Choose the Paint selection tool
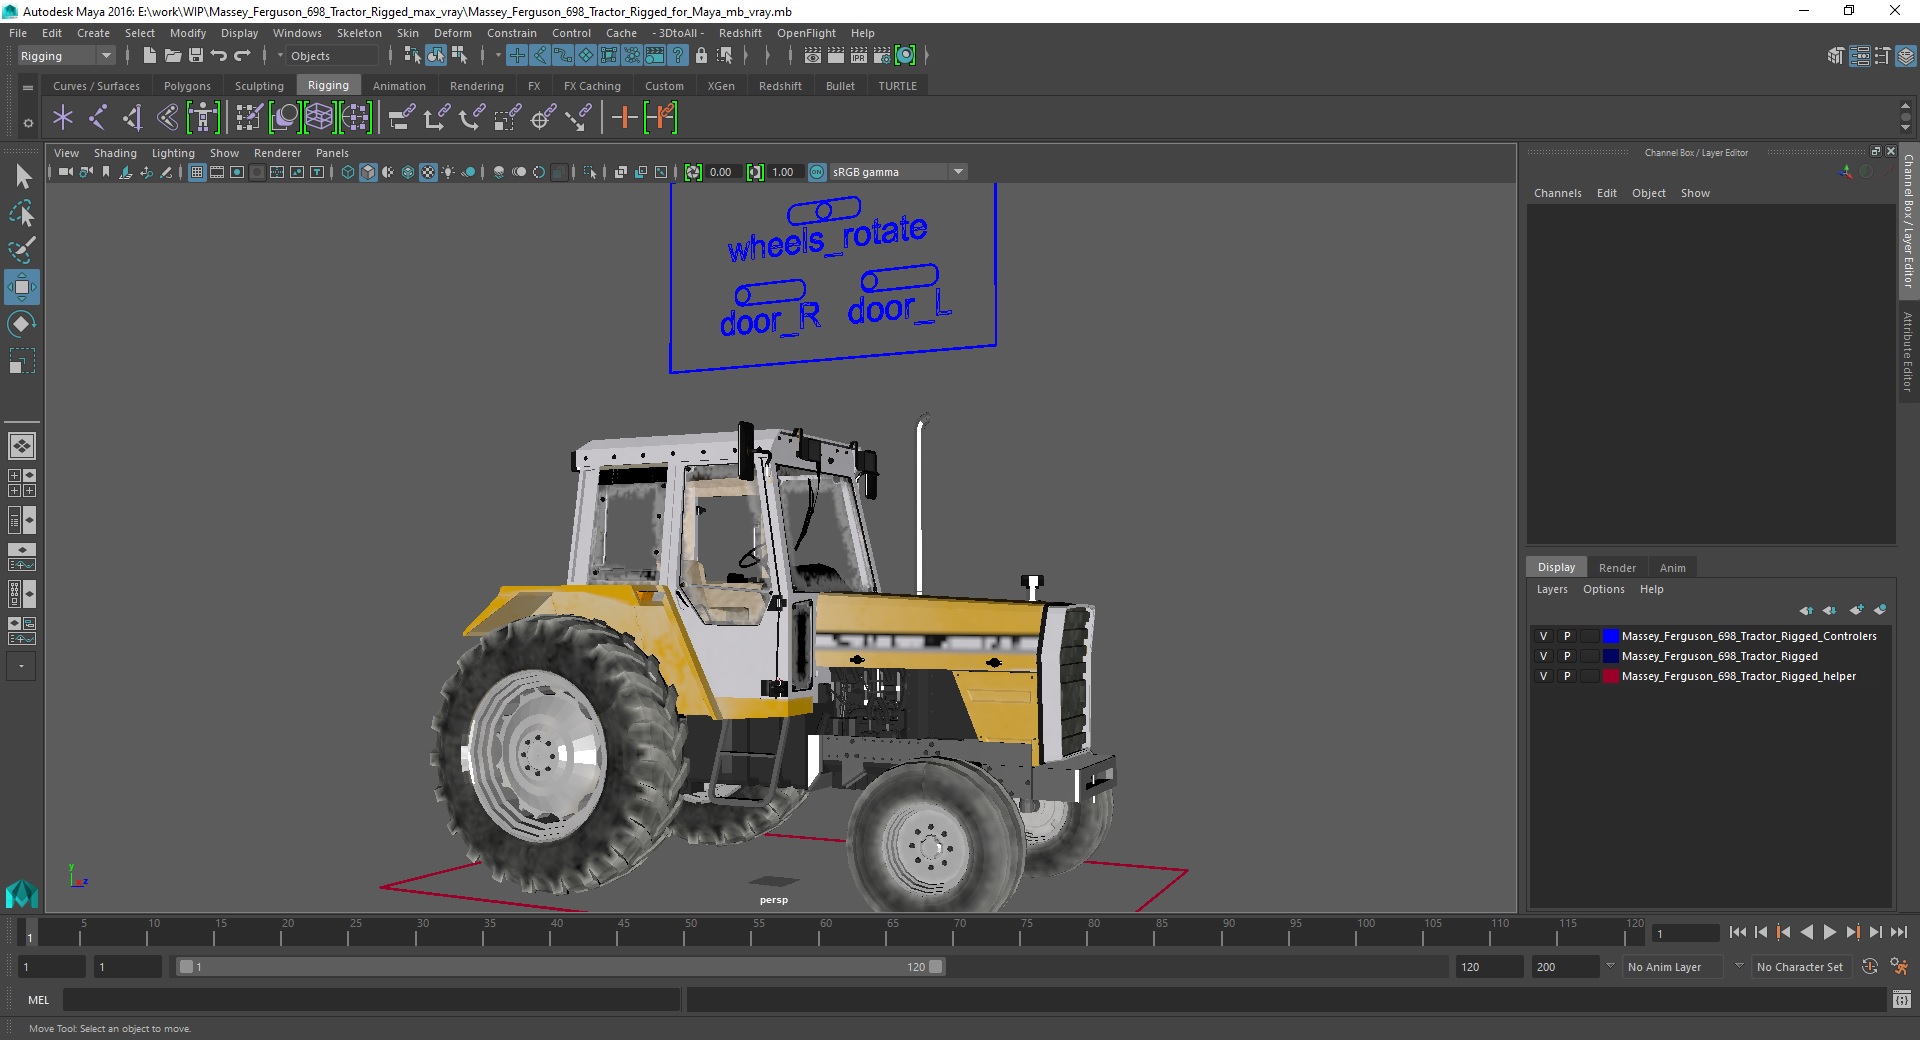Viewport: 1920px width, 1040px height. point(22,250)
